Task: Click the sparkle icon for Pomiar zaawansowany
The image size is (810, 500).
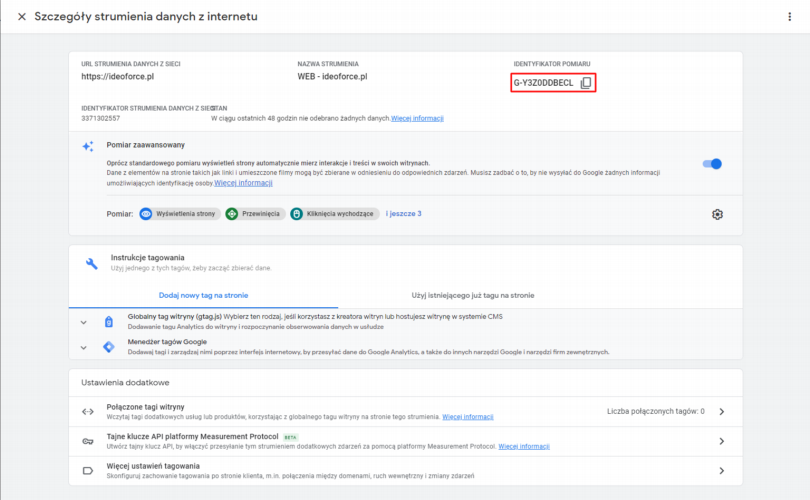Action: [88, 146]
